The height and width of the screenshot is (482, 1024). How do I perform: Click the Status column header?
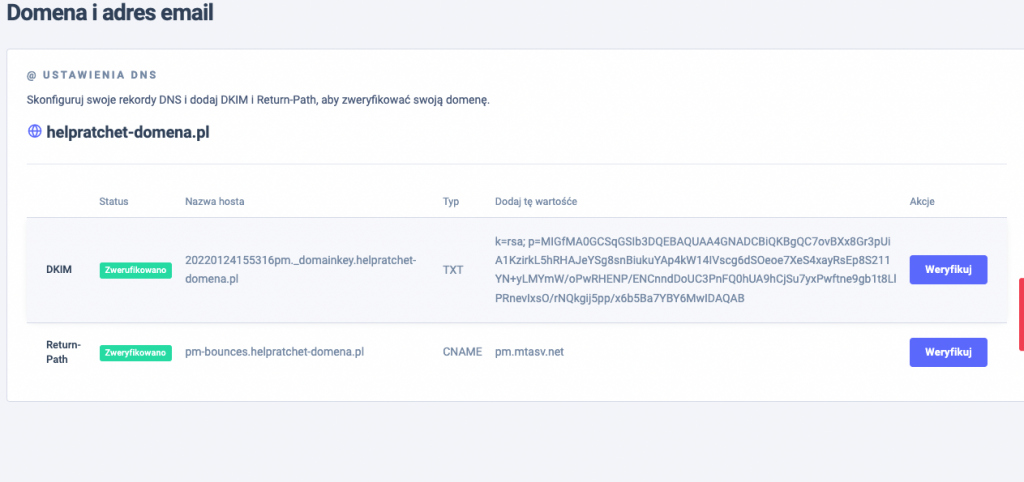[114, 201]
